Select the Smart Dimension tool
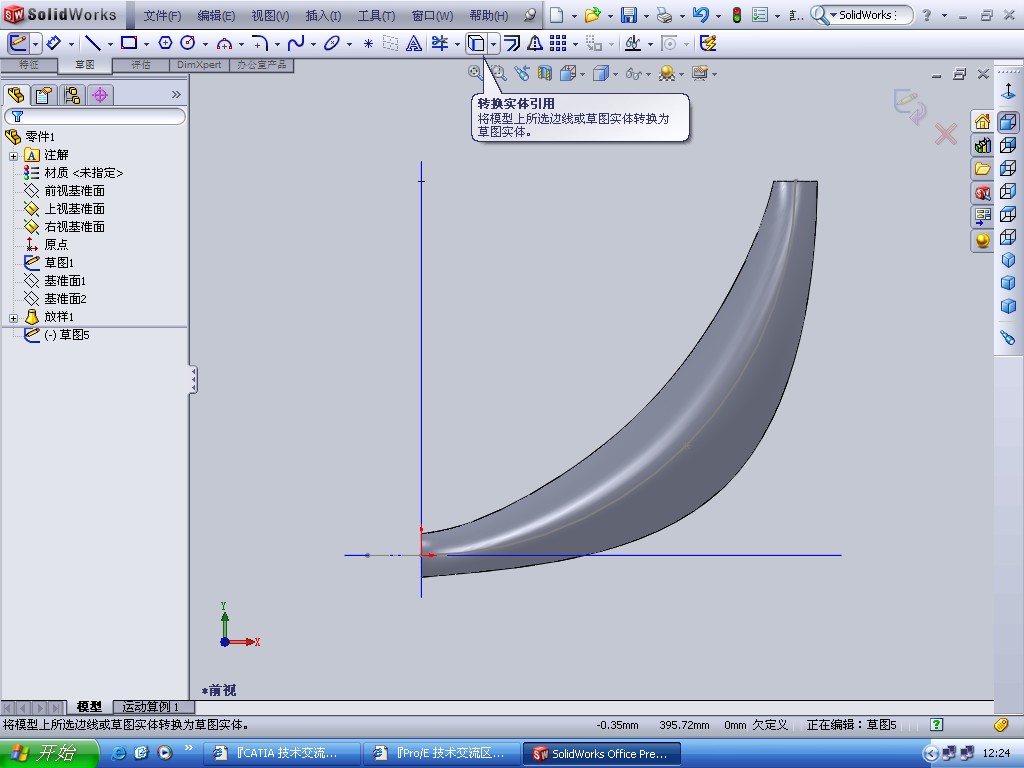 point(54,44)
